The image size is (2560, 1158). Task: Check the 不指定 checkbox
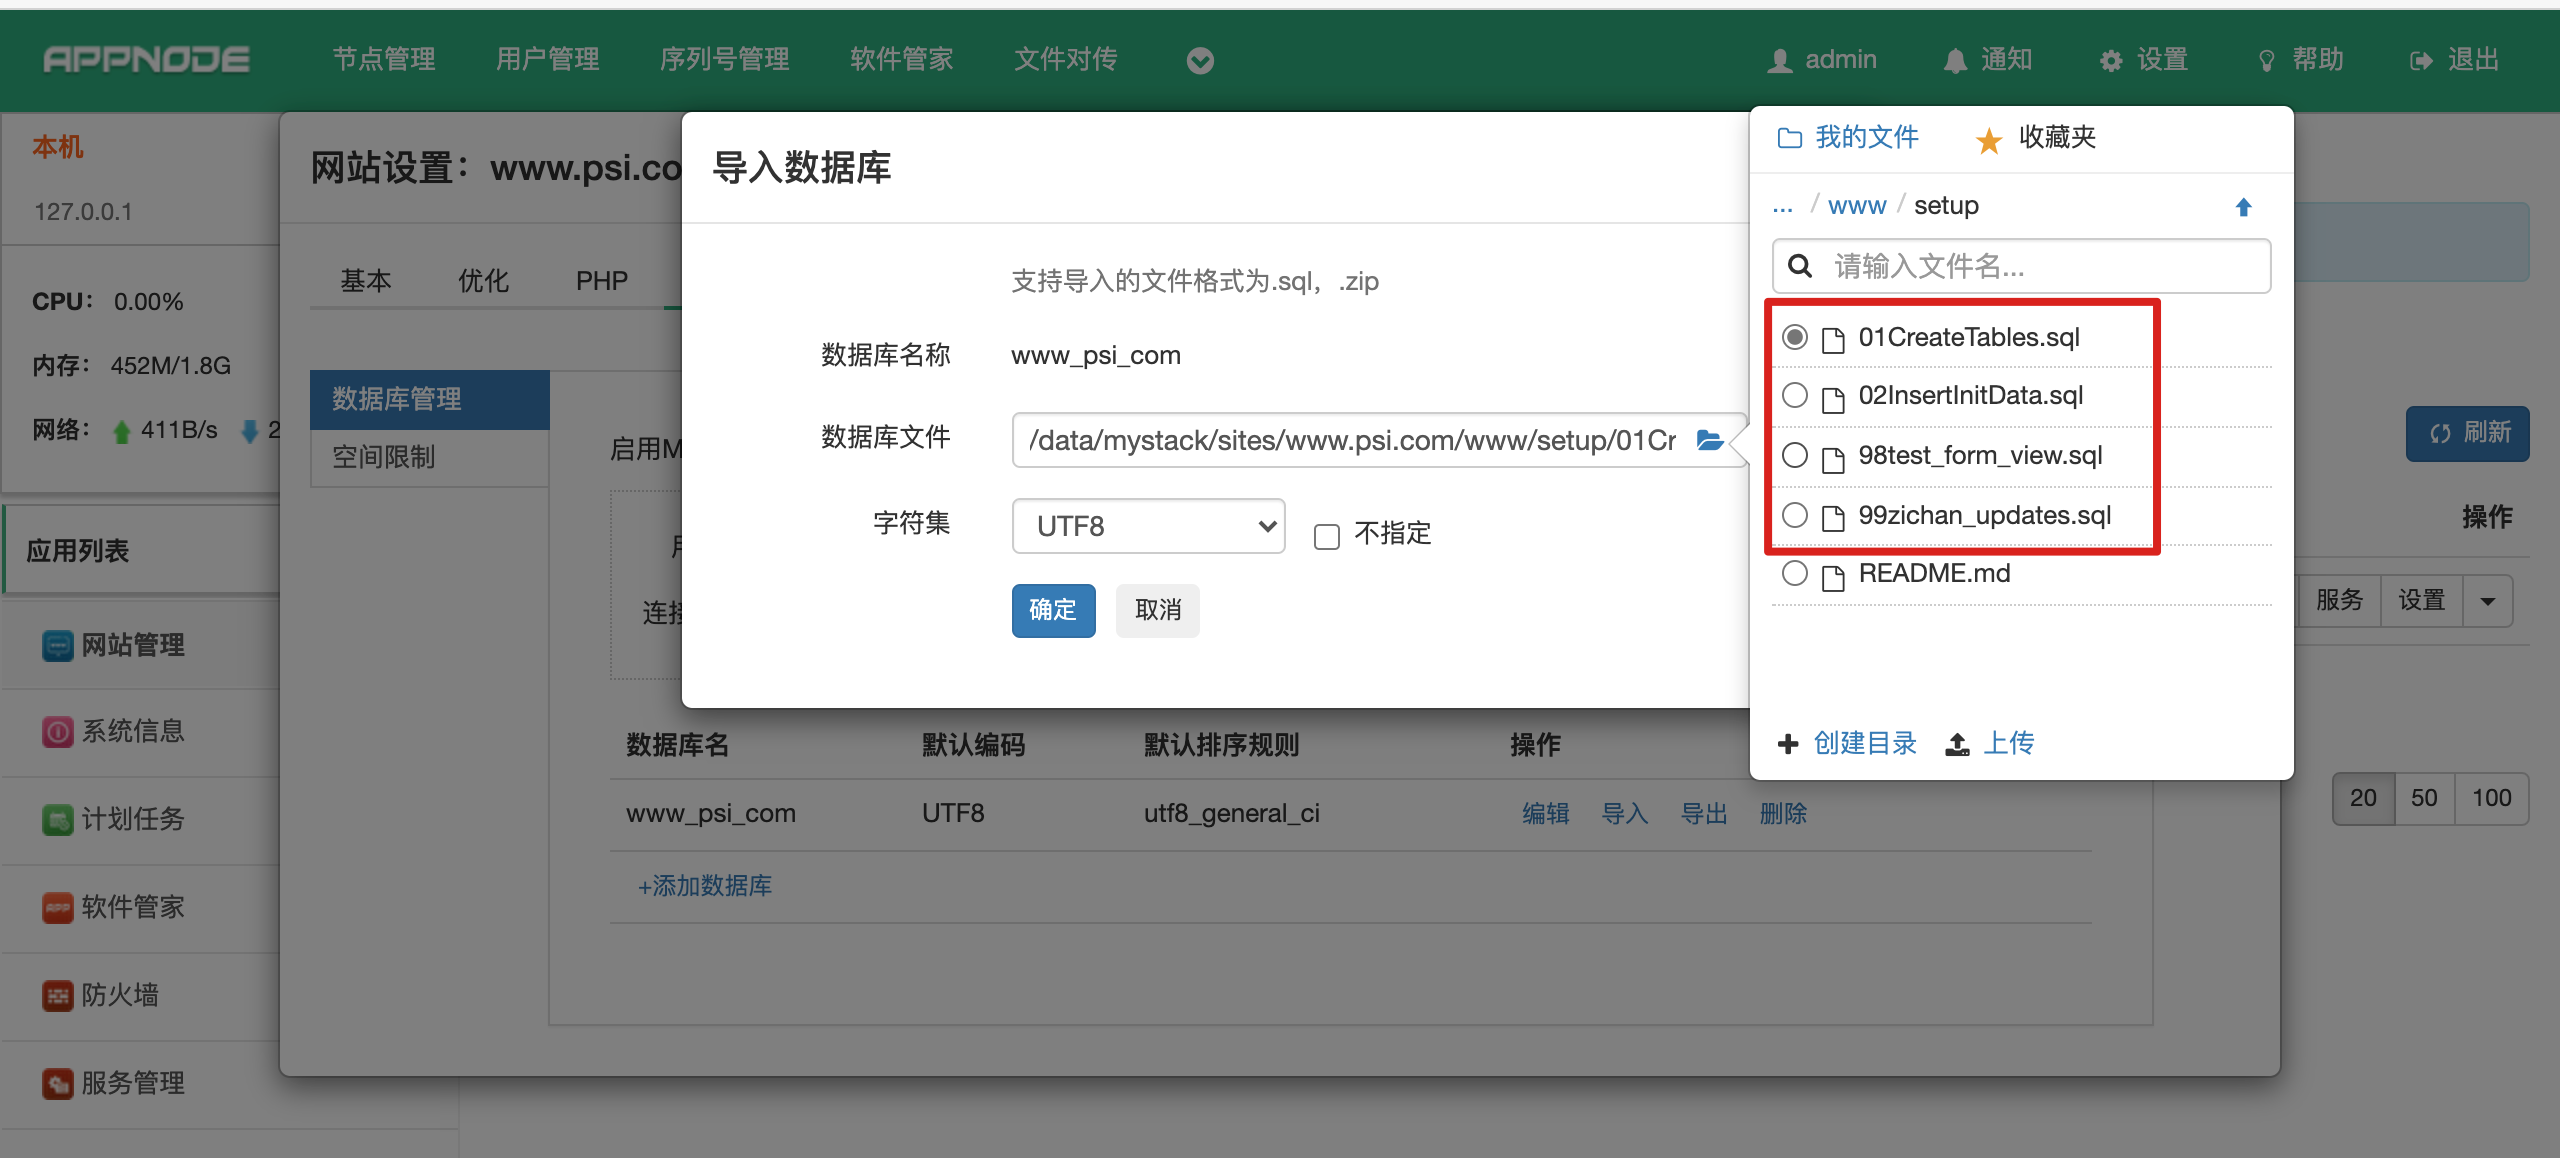point(1327,537)
